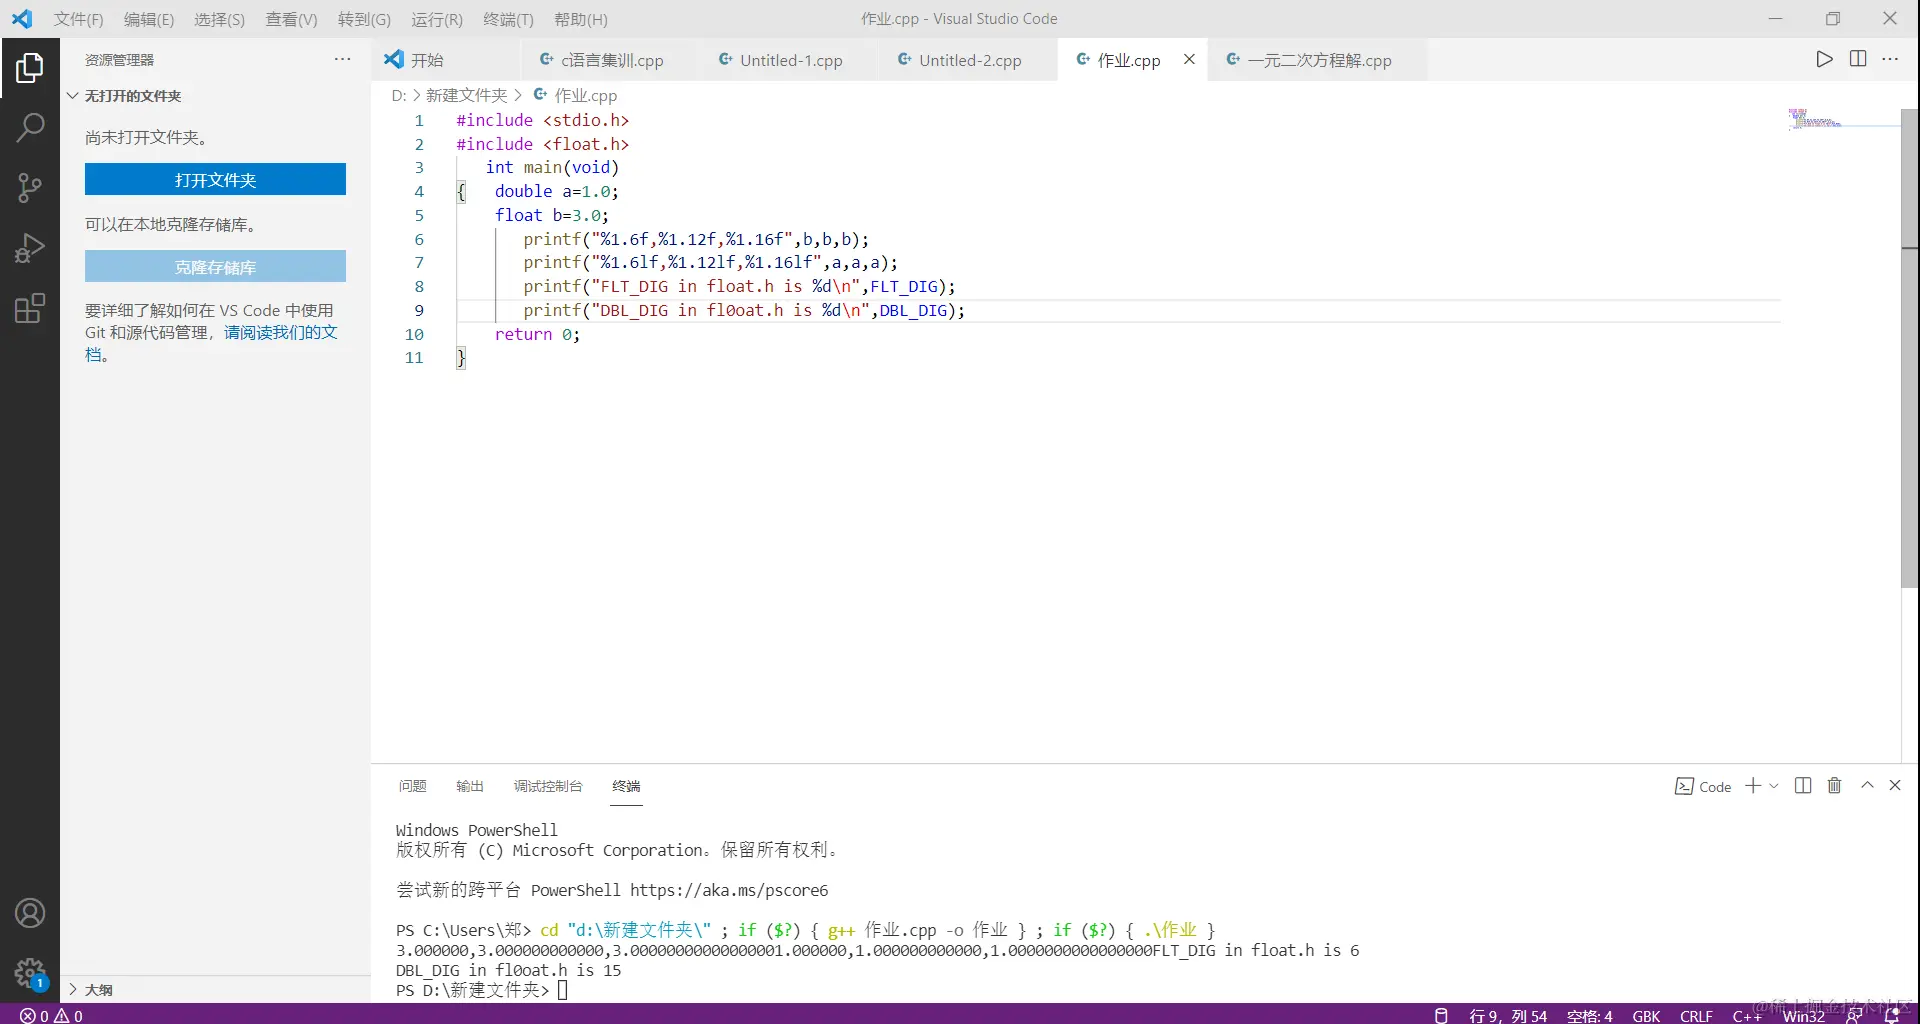Close the terminal panel
This screenshot has height=1024, width=1920.
[x=1895, y=786]
